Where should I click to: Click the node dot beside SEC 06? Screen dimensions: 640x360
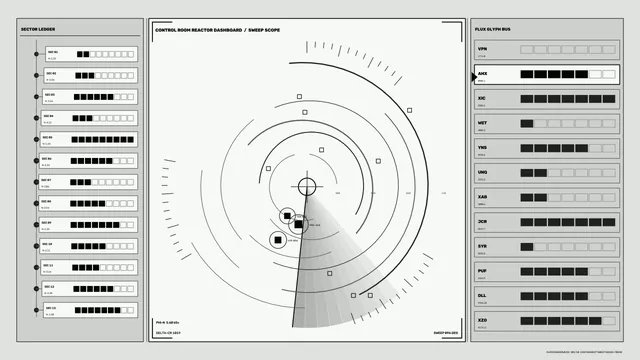(36, 160)
